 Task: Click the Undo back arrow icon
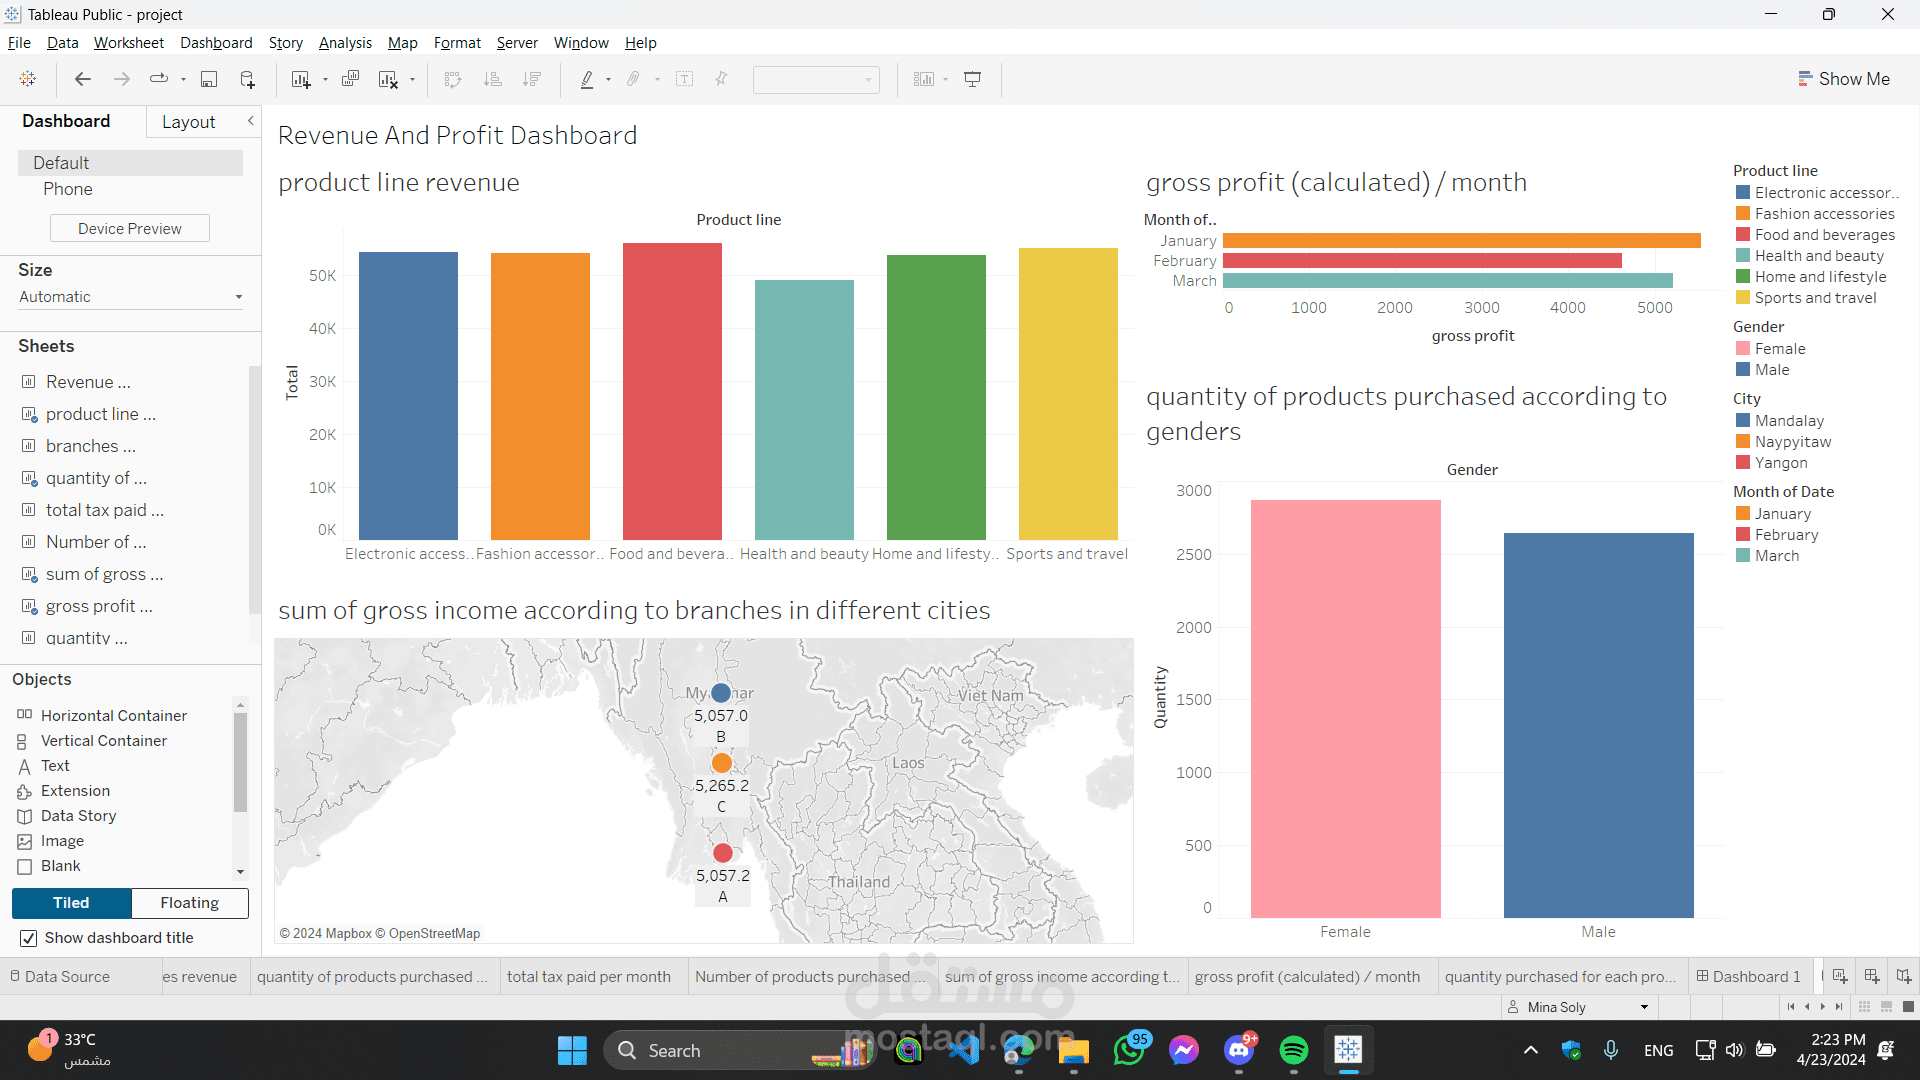coord(83,79)
